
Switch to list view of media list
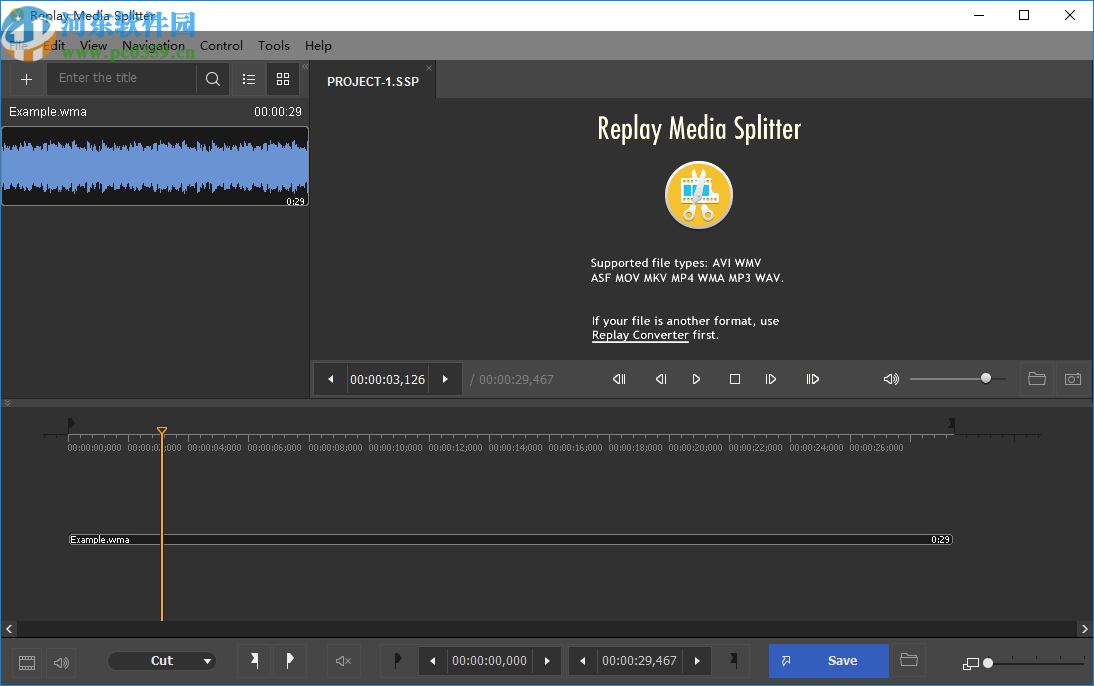click(x=249, y=78)
